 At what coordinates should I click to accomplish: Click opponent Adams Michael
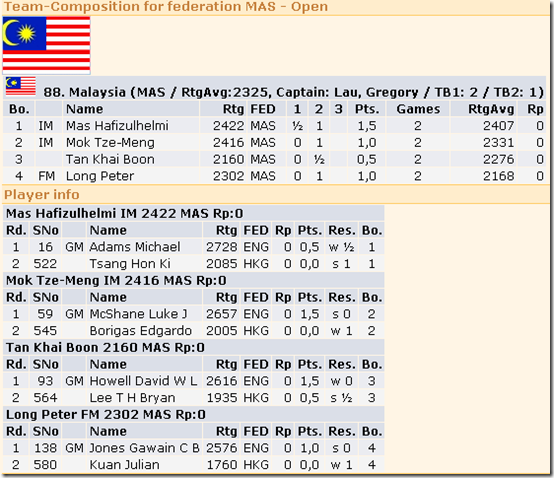point(135,247)
